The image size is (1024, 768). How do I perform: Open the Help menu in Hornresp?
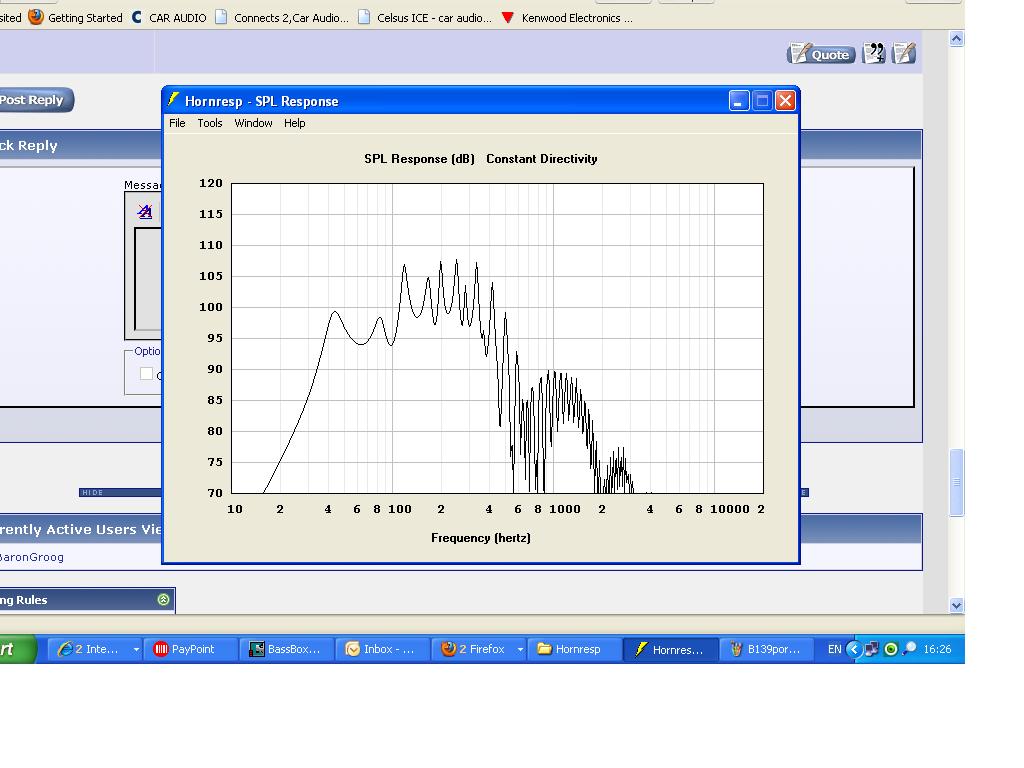(x=295, y=123)
